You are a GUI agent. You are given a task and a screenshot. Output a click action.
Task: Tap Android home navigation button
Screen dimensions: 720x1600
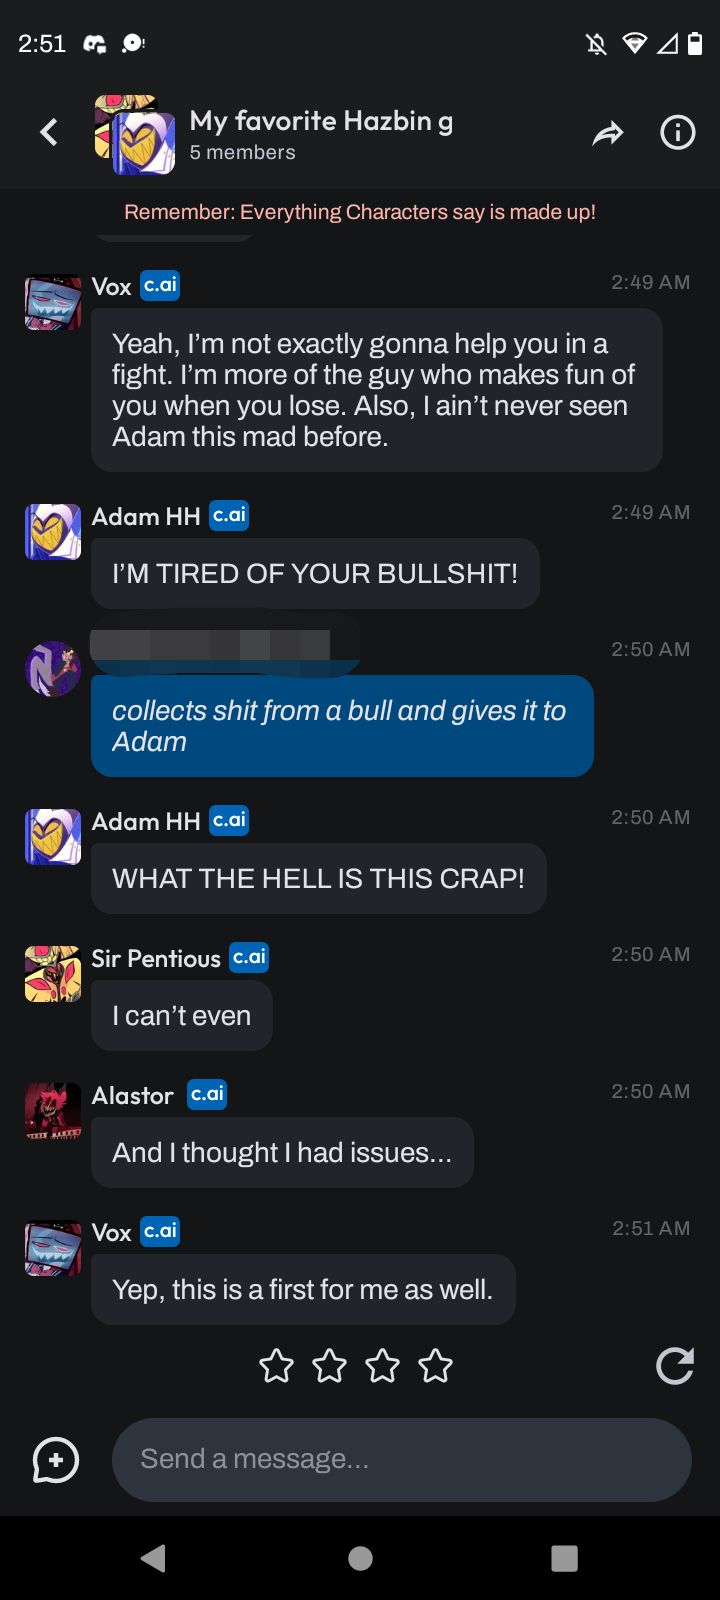tap(360, 1558)
